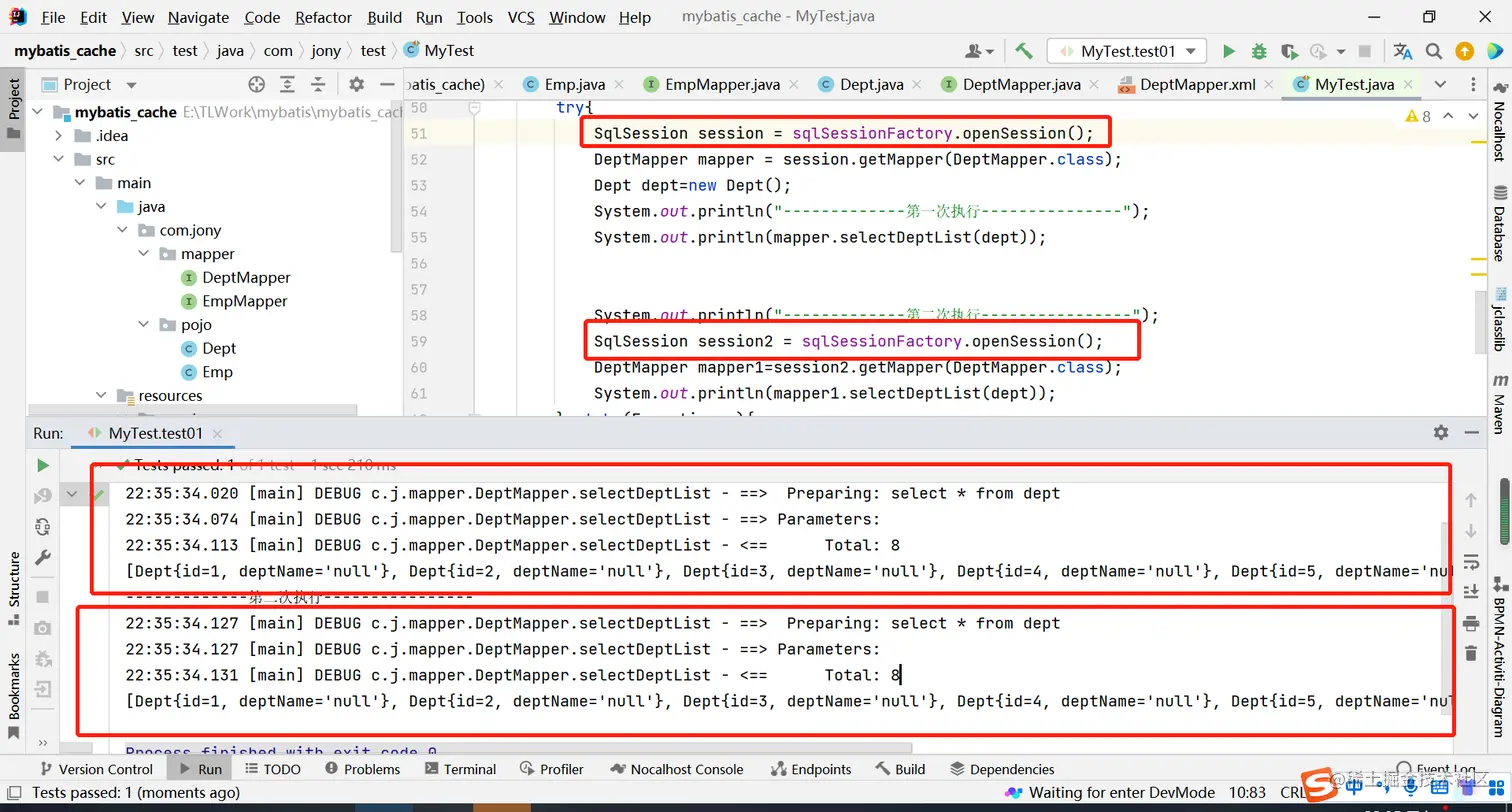This screenshot has height=812, width=1512.
Task: Toggle scroll to end of console output
Action: [x=1470, y=592]
